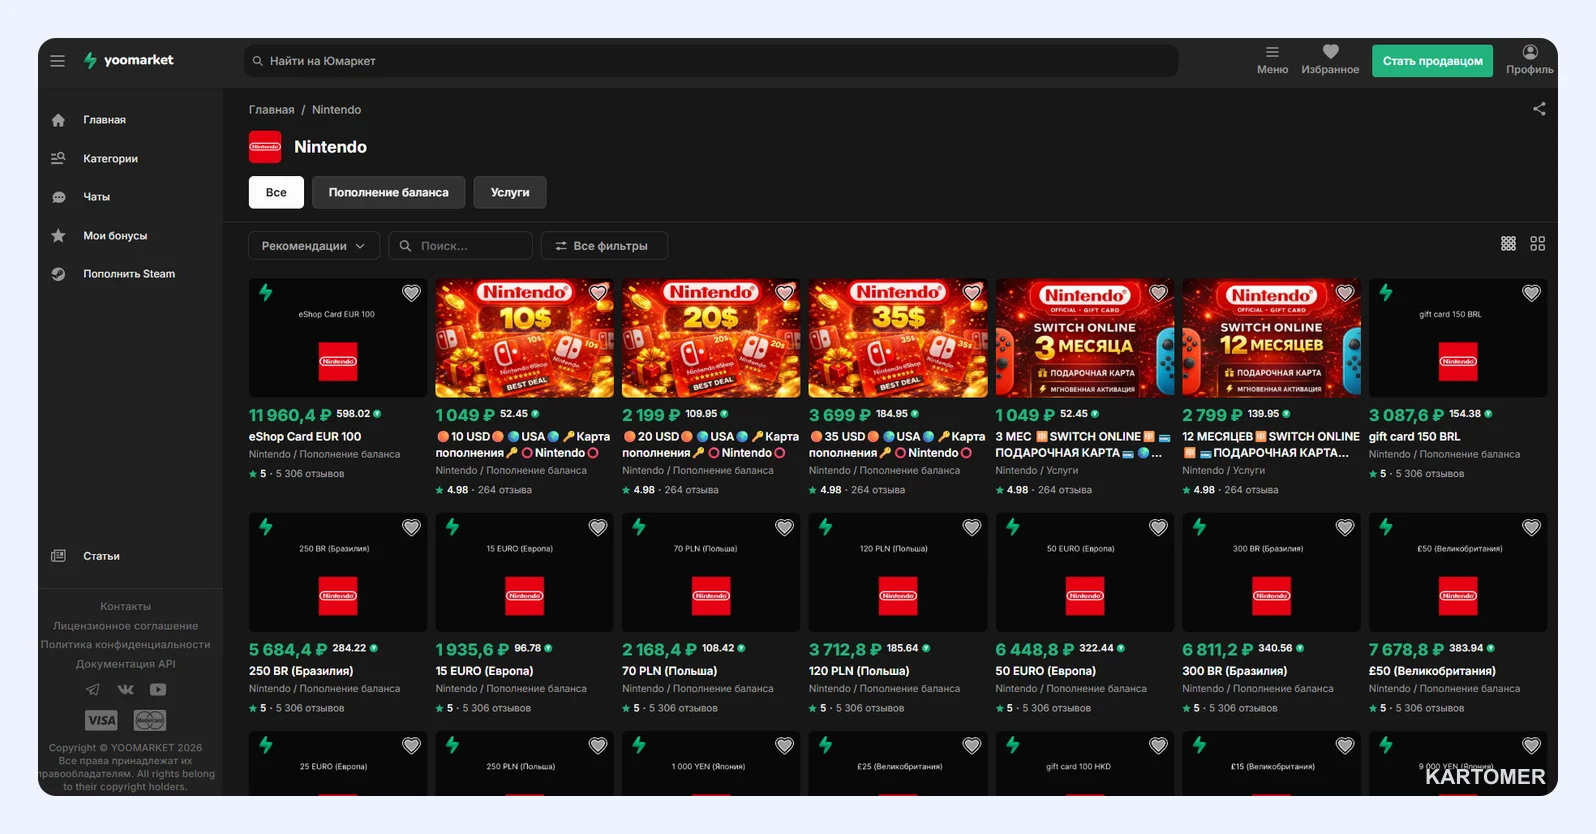Image resolution: width=1596 pixels, height=834 pixels.
Task: Focus the Найти на Юмаркет search field
Action: tap(711, 61)
